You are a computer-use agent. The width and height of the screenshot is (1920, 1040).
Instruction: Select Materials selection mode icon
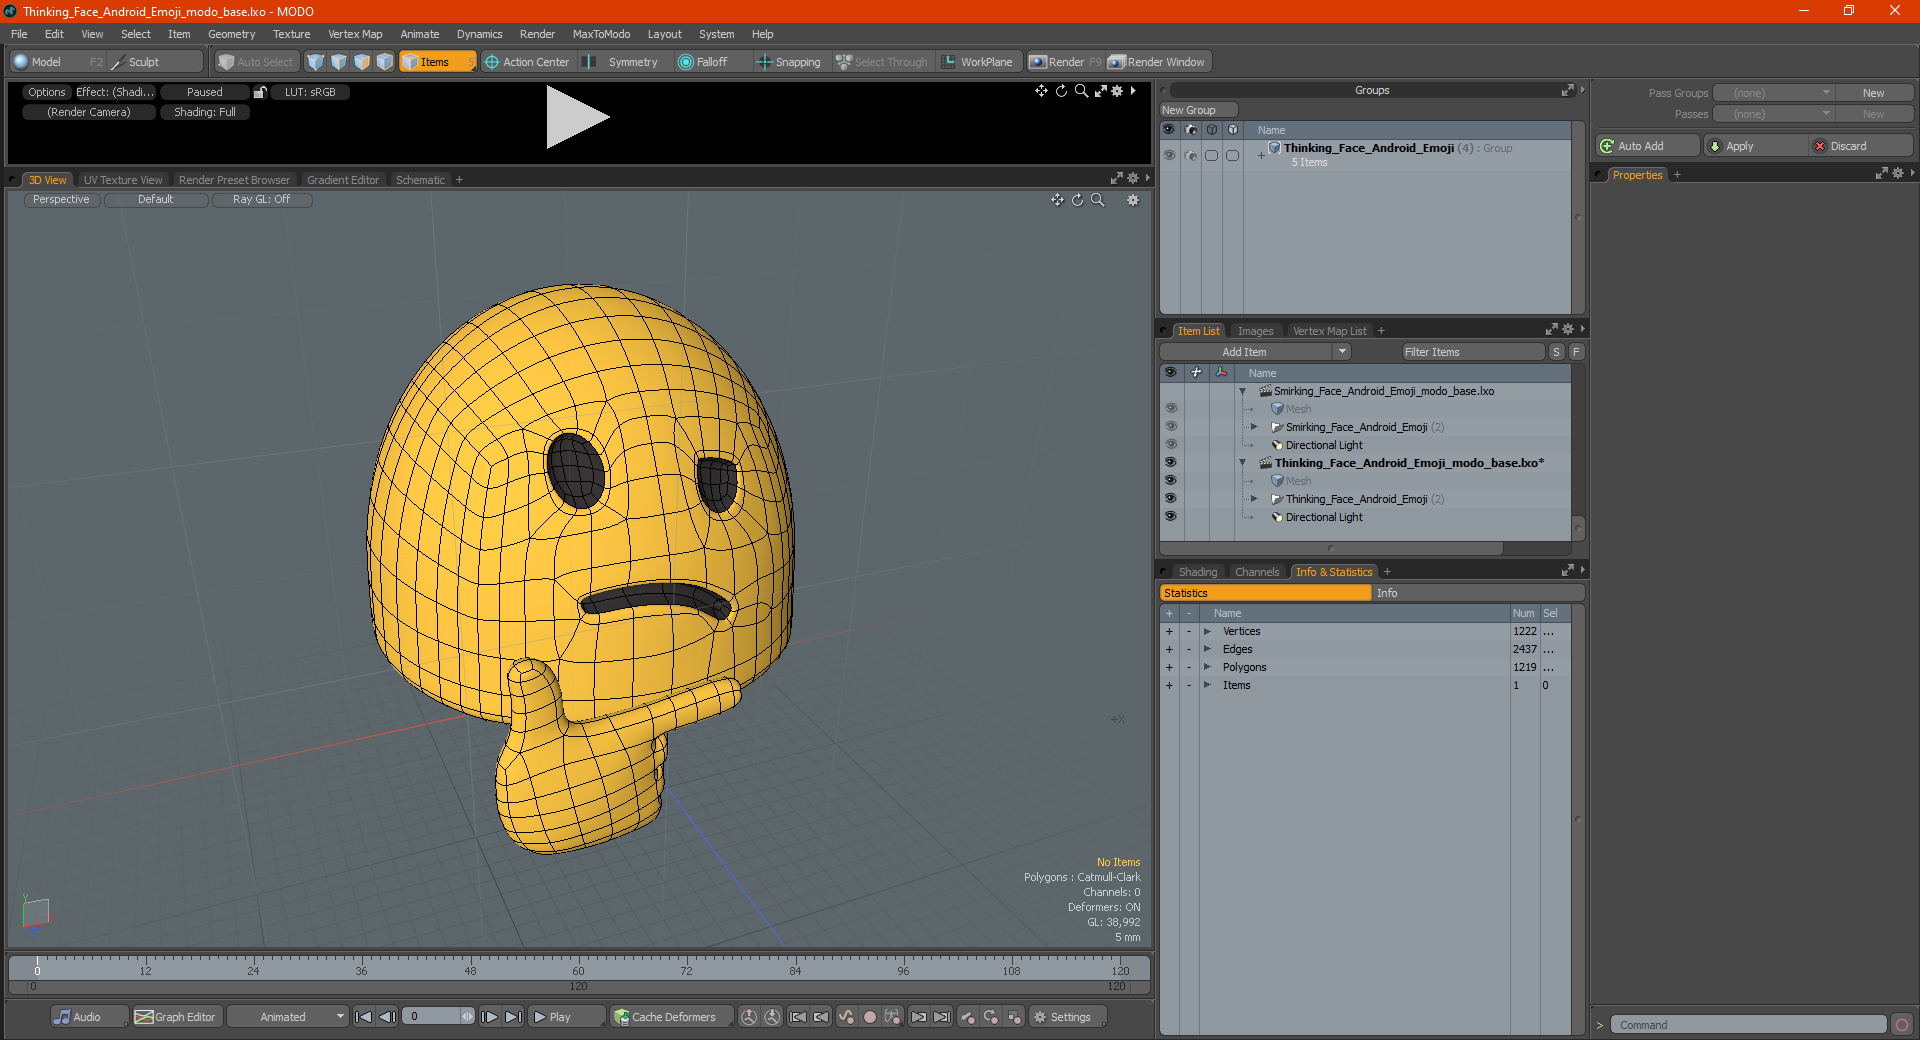pos(385,62)
